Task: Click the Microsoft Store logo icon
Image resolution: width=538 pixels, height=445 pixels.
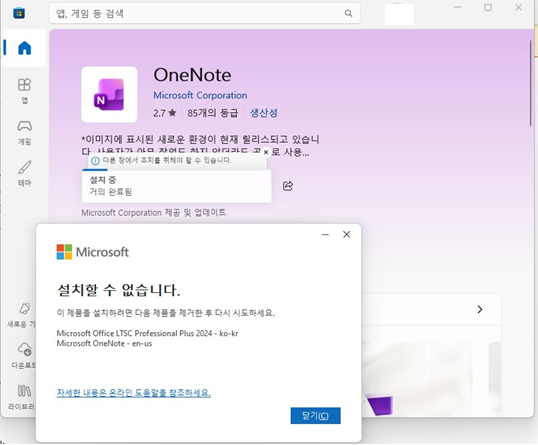Action: 19,13
